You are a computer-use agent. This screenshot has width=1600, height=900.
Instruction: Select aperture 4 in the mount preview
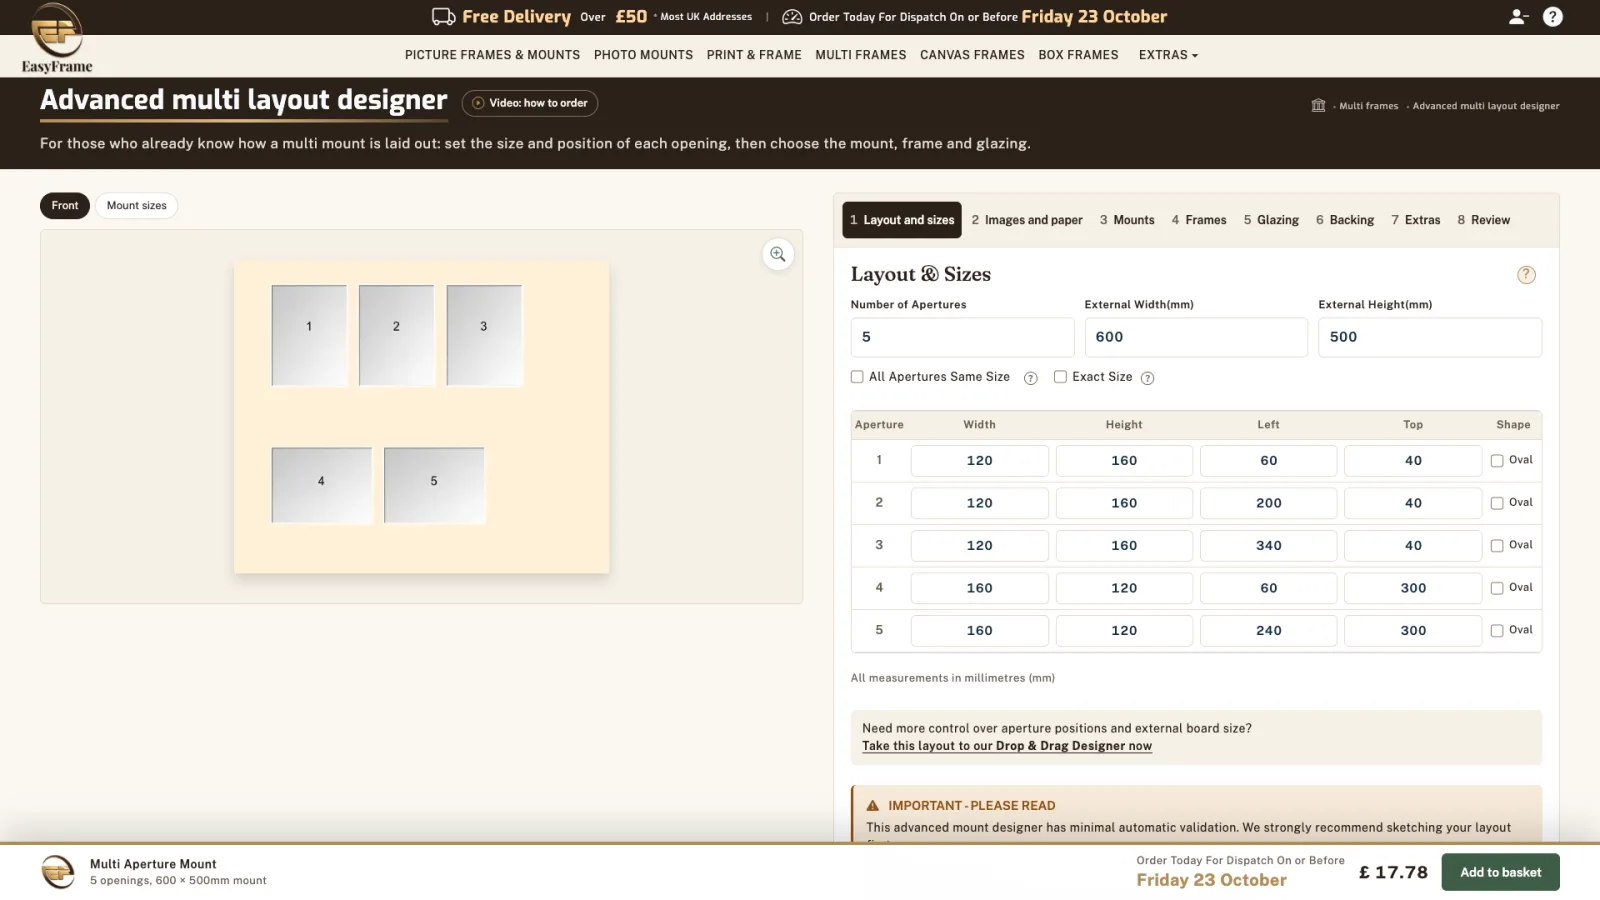(x=321, y=485)
